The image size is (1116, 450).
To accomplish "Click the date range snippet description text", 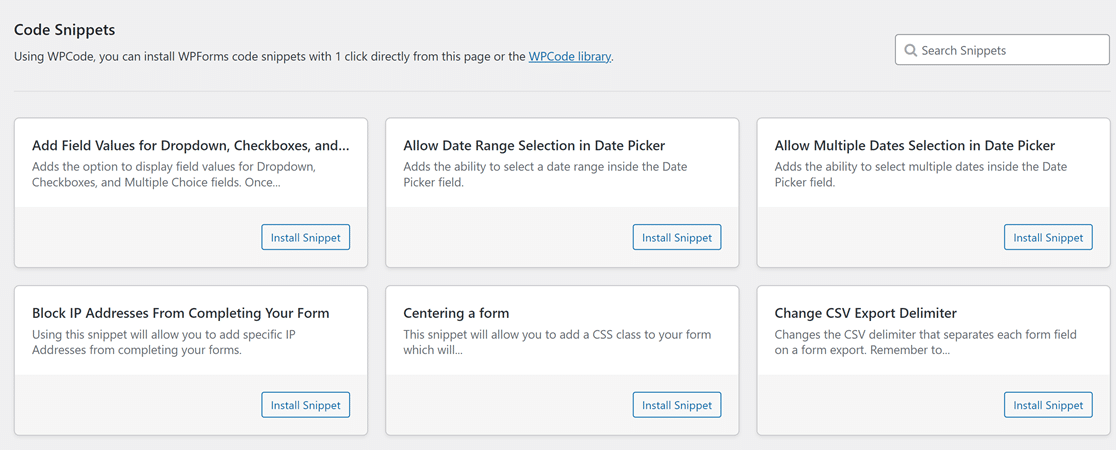I will point(545,175).
